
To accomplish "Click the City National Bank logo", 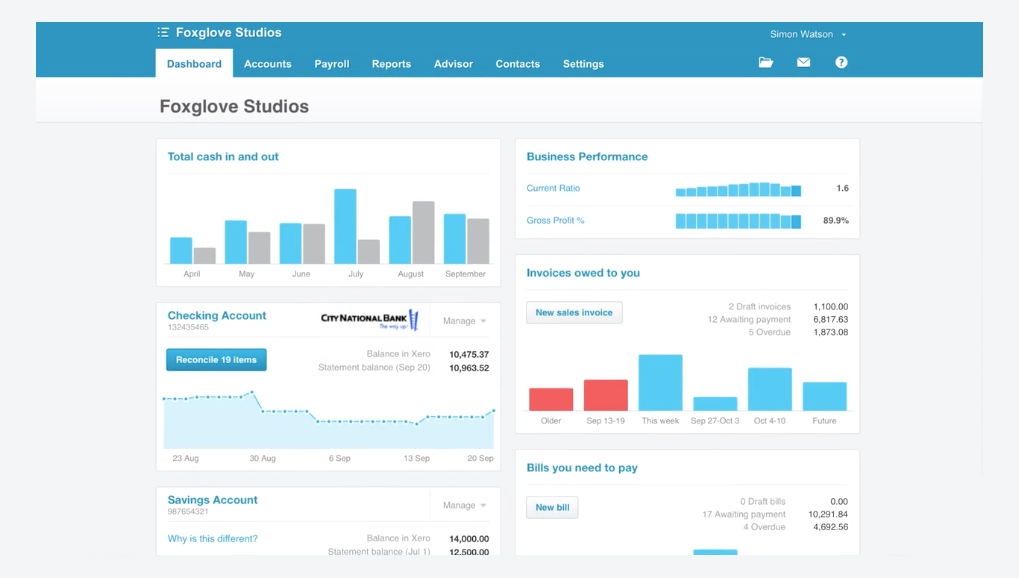I will pyautogui.click(x=366, y=318).
